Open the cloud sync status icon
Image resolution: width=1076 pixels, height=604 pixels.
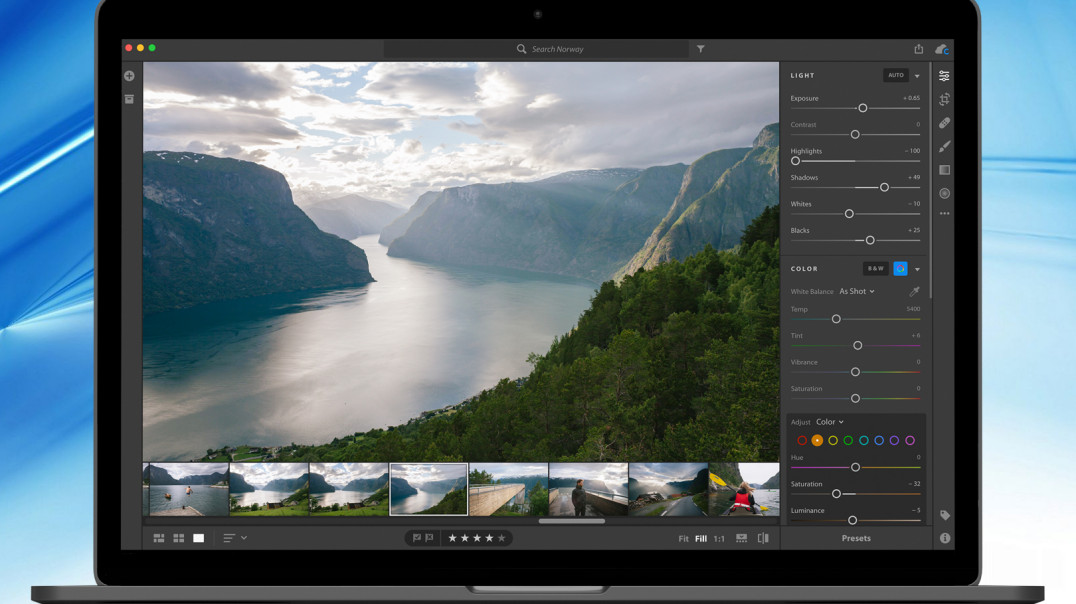point(942,49)
